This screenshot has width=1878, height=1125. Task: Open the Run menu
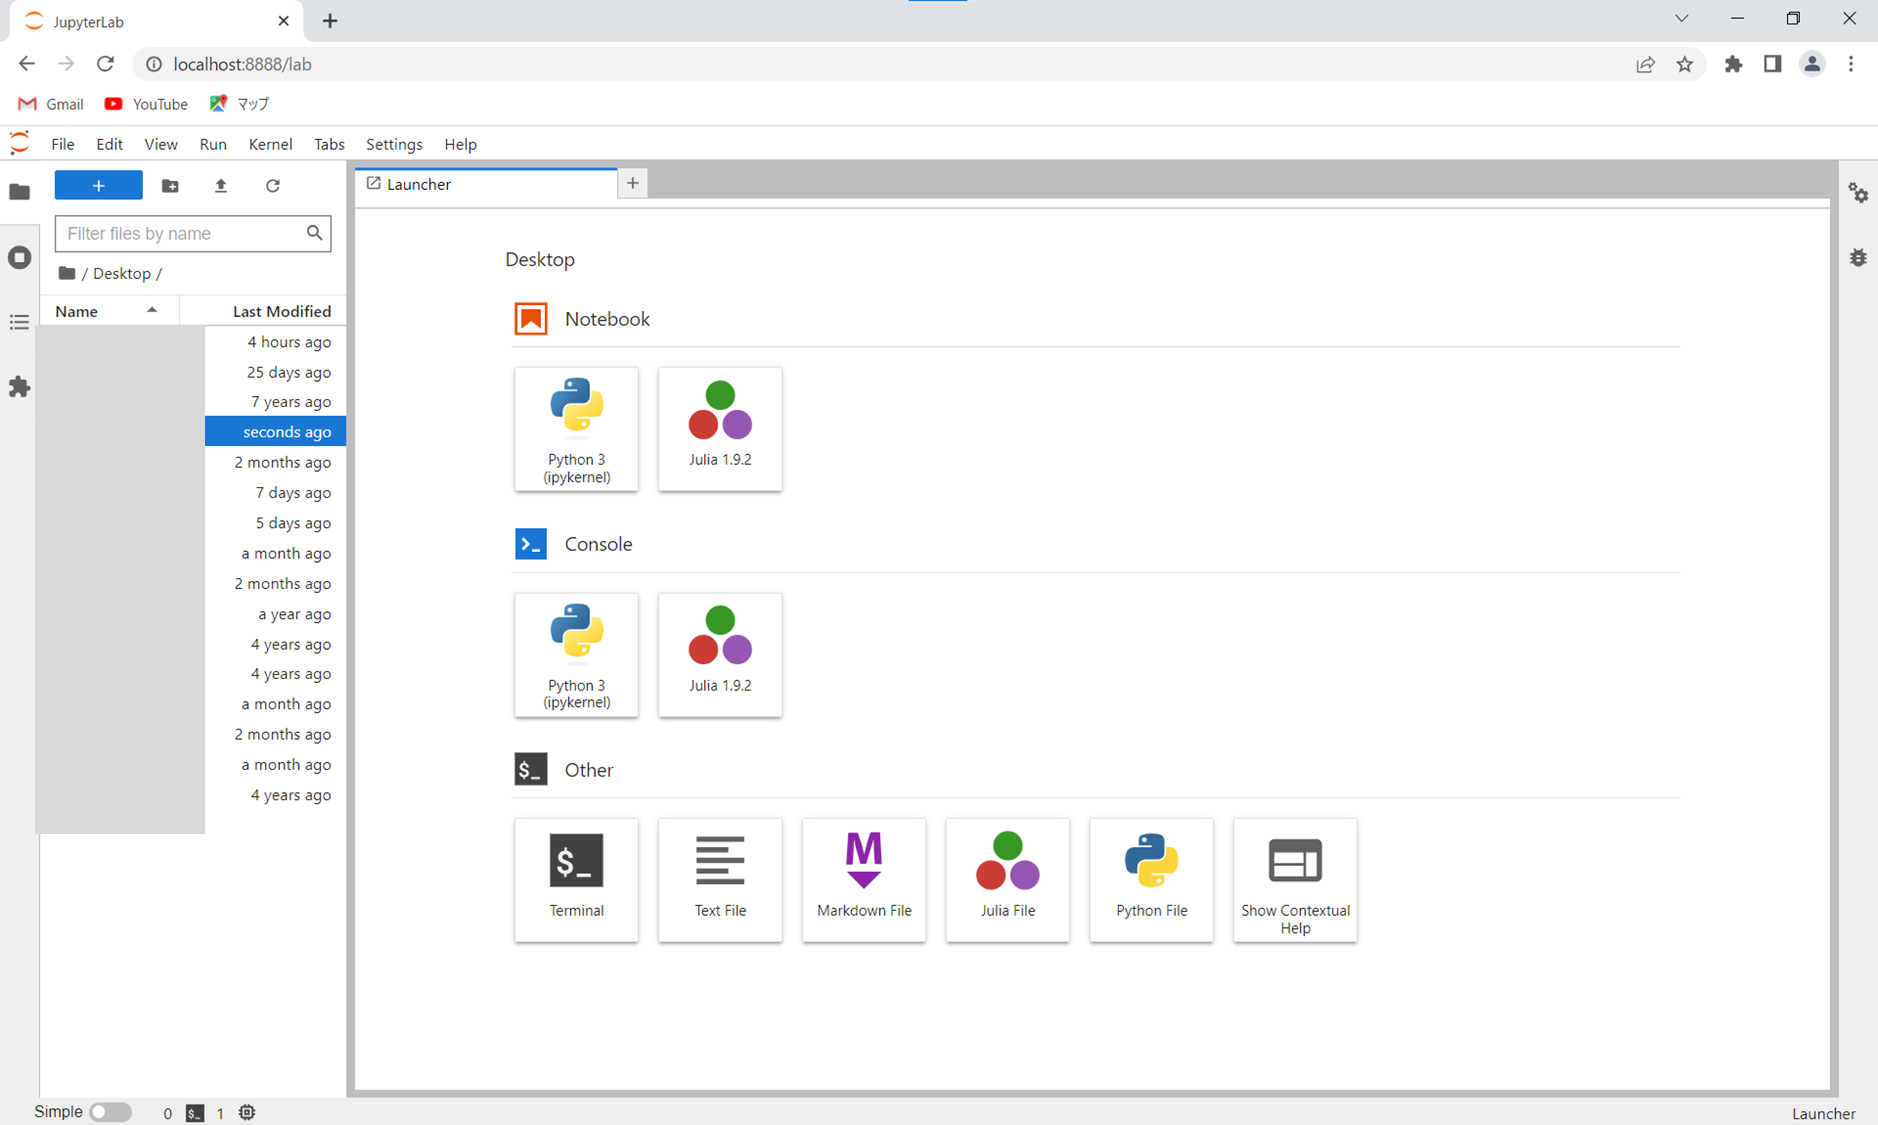[x=213, y=144]
